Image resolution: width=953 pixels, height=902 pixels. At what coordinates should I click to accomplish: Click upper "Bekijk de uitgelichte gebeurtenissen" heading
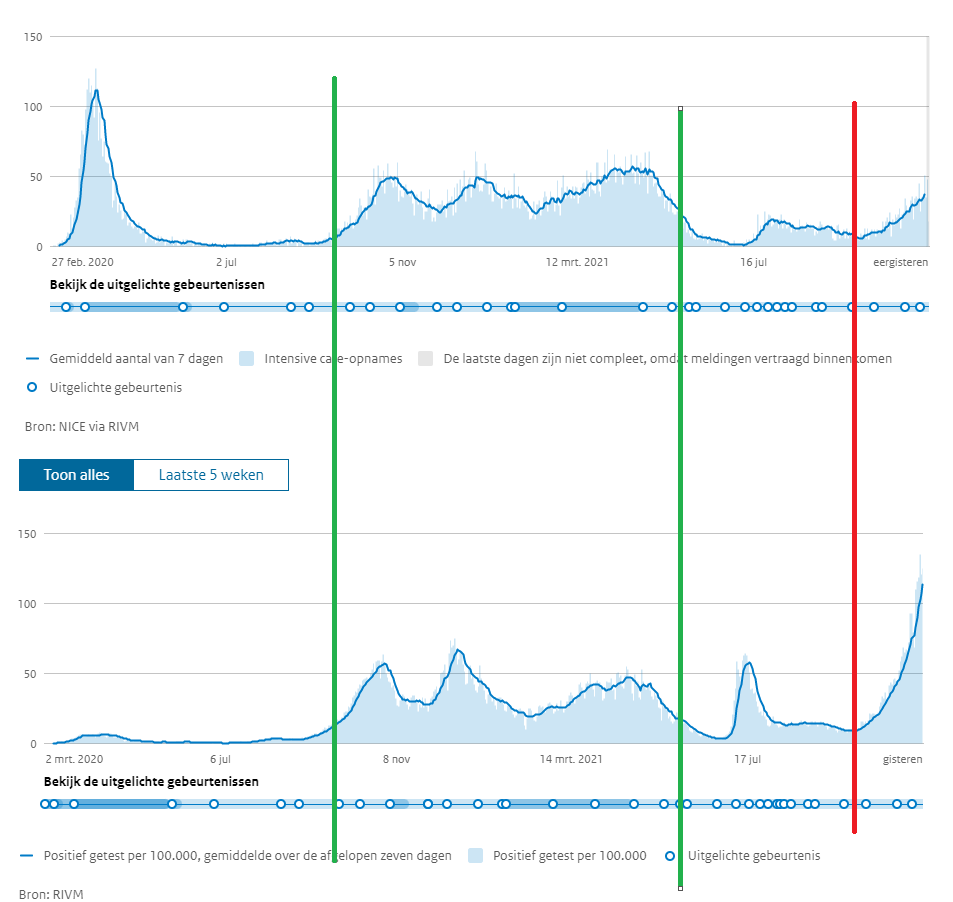157,284
